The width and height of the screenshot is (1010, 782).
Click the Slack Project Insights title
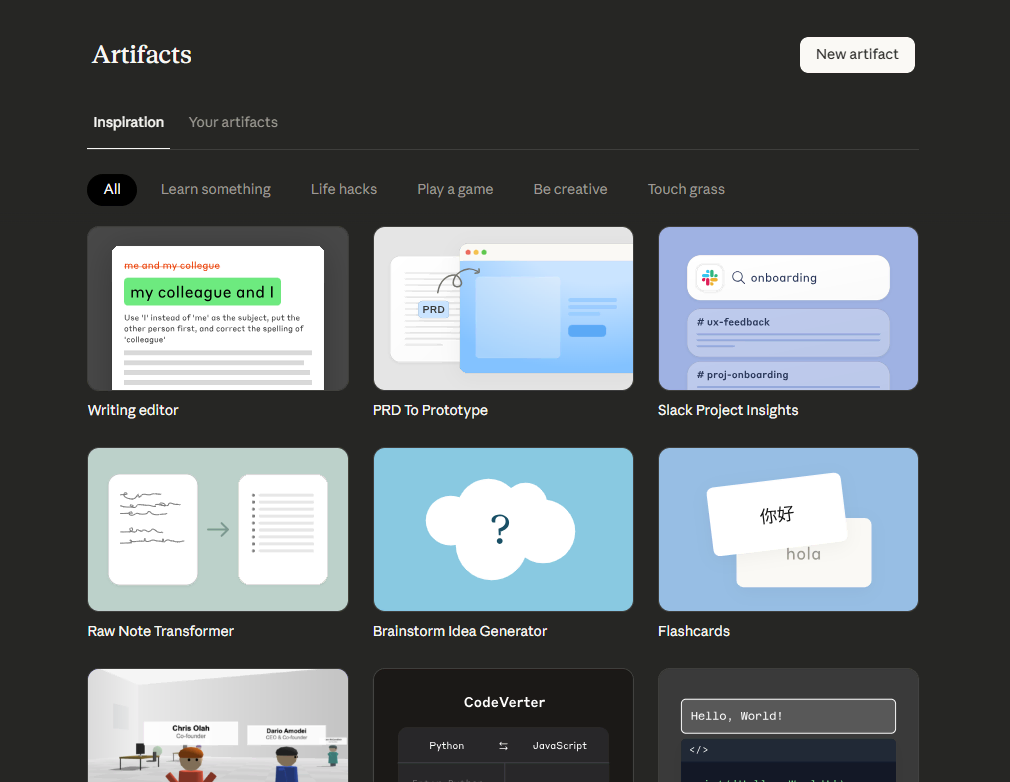(x=728, y=410)
